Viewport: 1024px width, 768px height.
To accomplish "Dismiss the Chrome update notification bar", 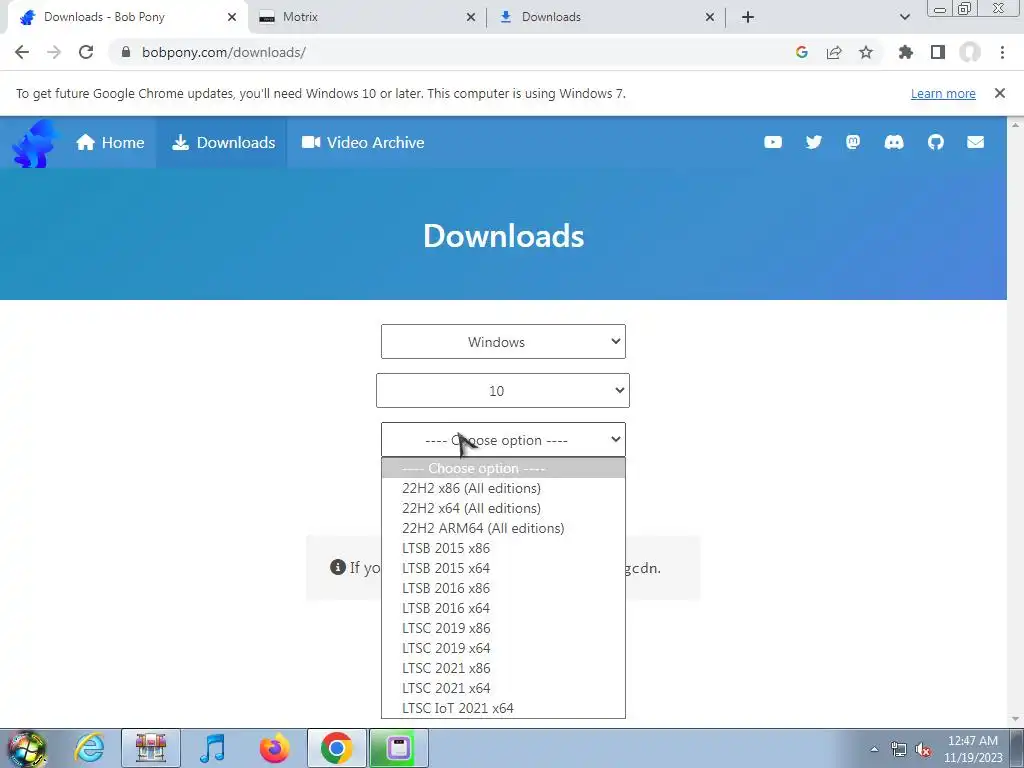I will click(x=999, y=93).
